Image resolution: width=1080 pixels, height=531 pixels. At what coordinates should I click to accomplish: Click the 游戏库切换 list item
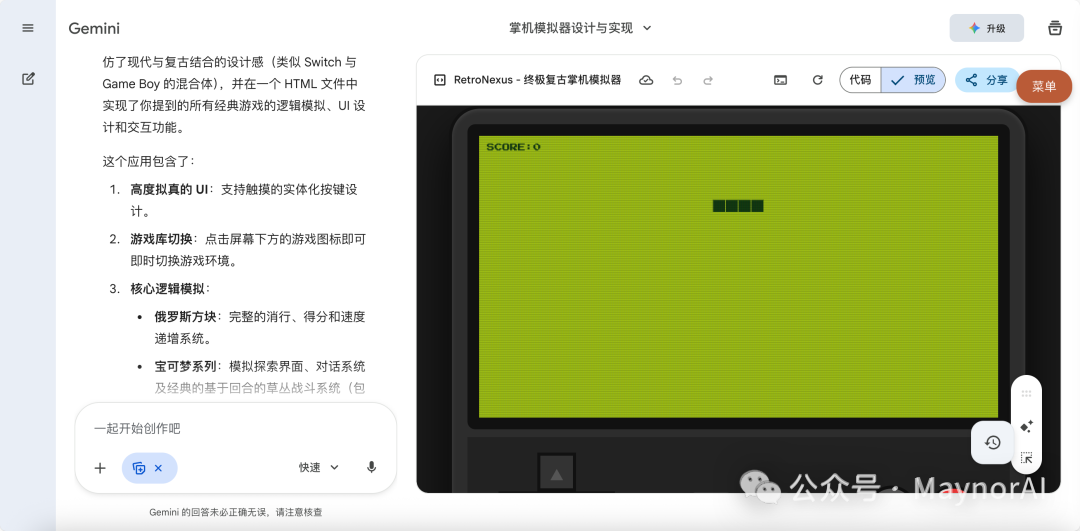(x=248, y=251)
